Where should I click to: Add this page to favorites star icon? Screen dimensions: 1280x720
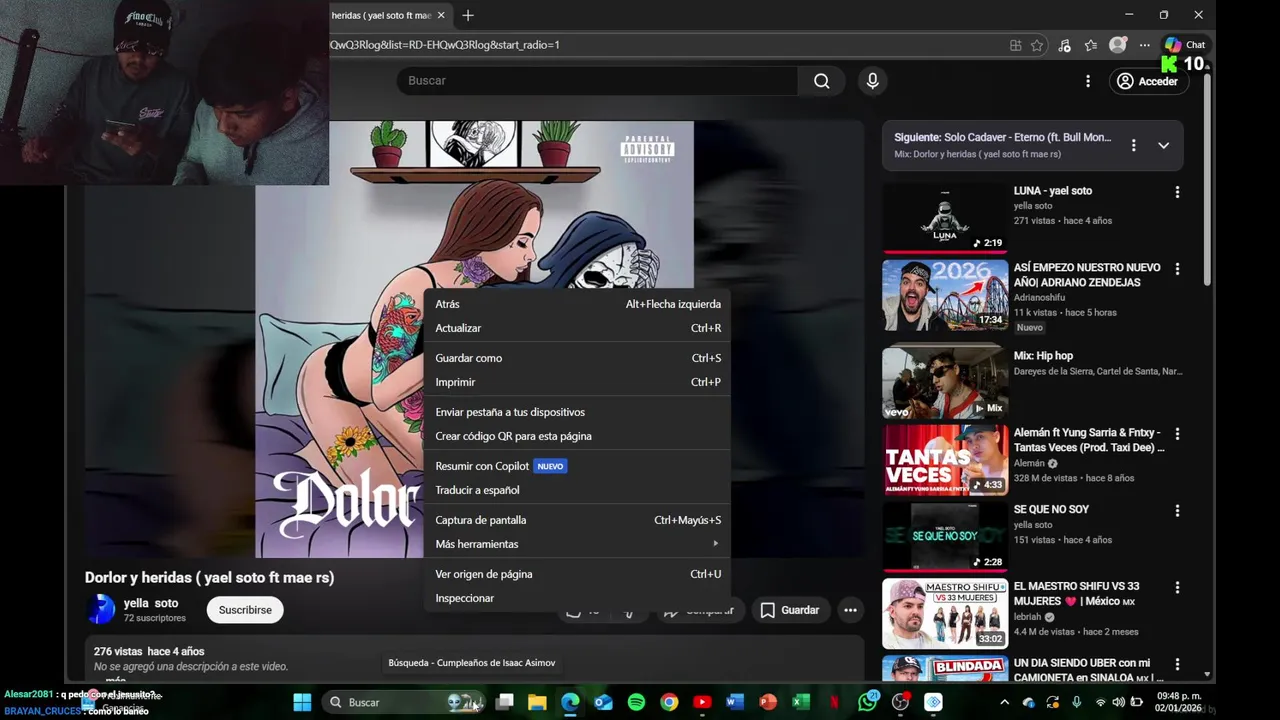click(1037, 45)
